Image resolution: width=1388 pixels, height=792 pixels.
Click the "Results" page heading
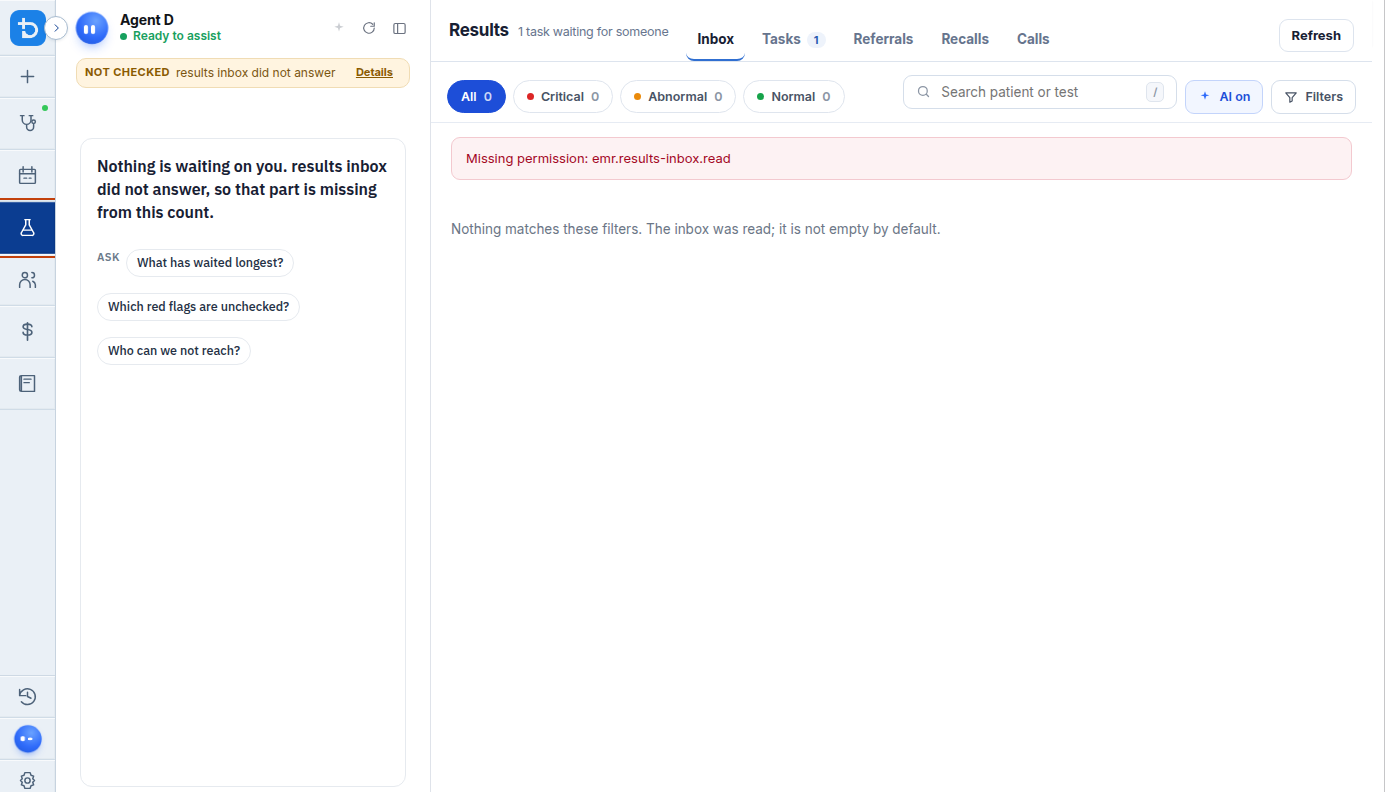pyautogui.click(x=479, y=30)
